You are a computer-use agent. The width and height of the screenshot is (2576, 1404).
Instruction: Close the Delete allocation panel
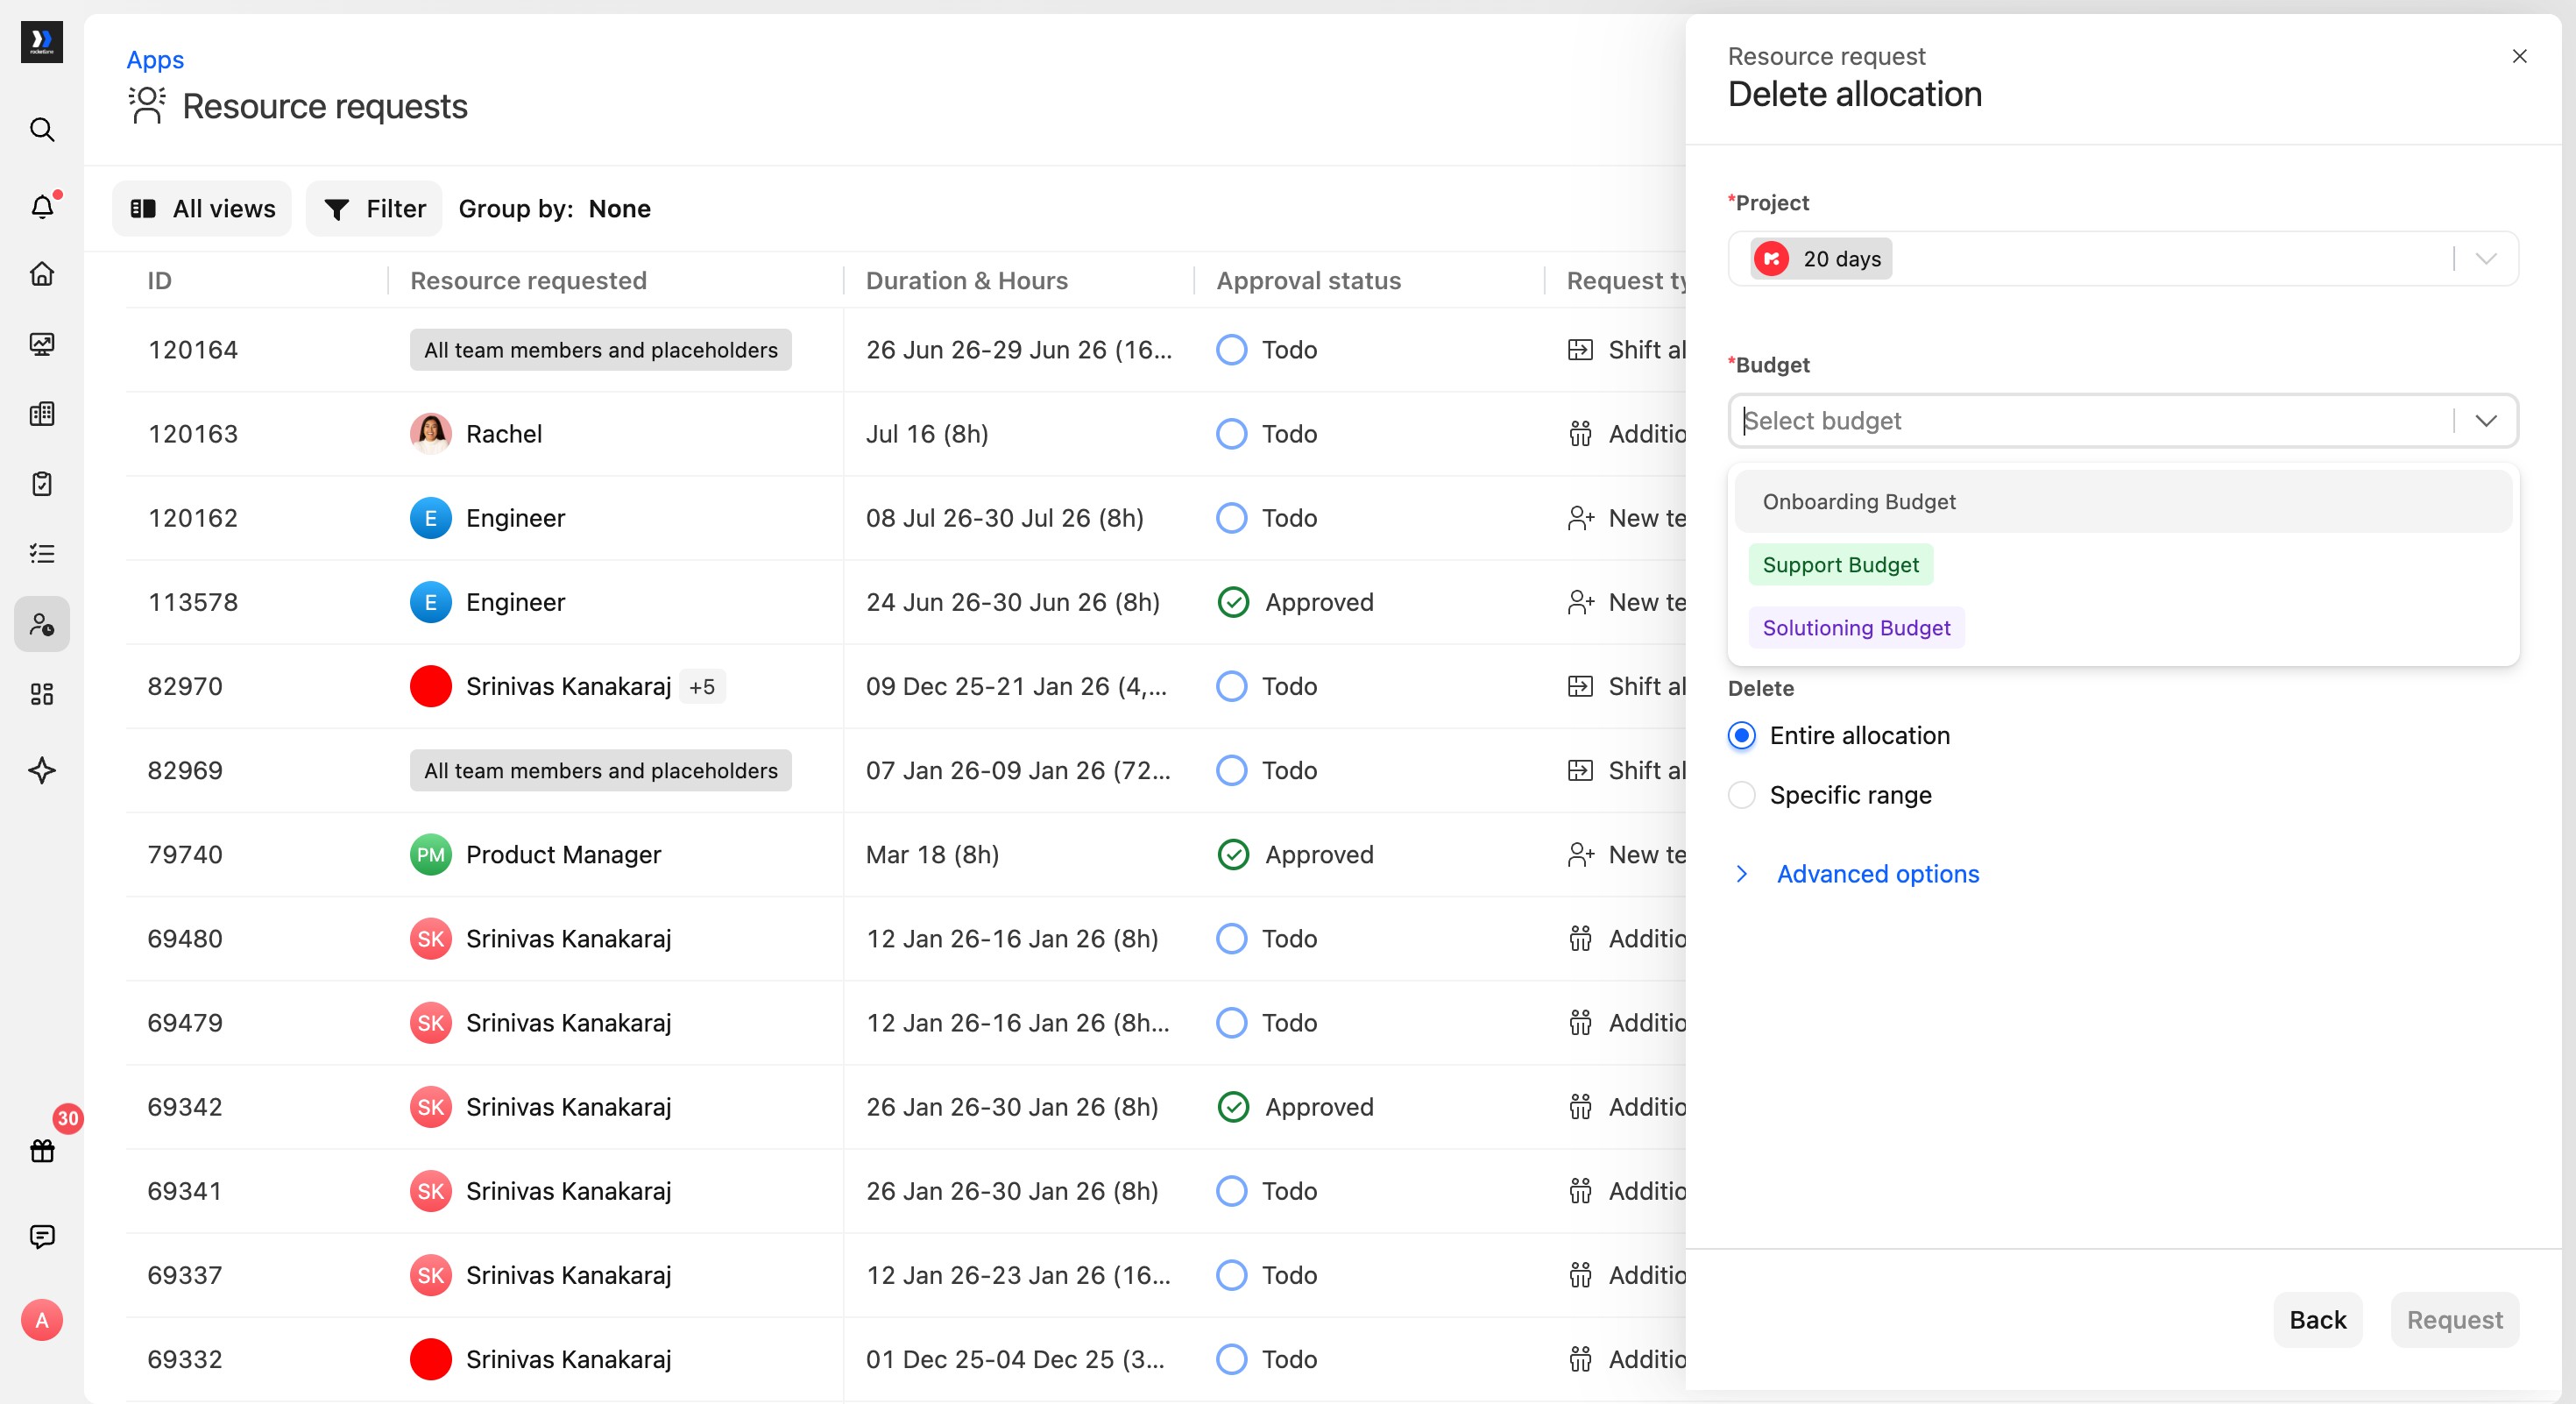click(2520, 56)
